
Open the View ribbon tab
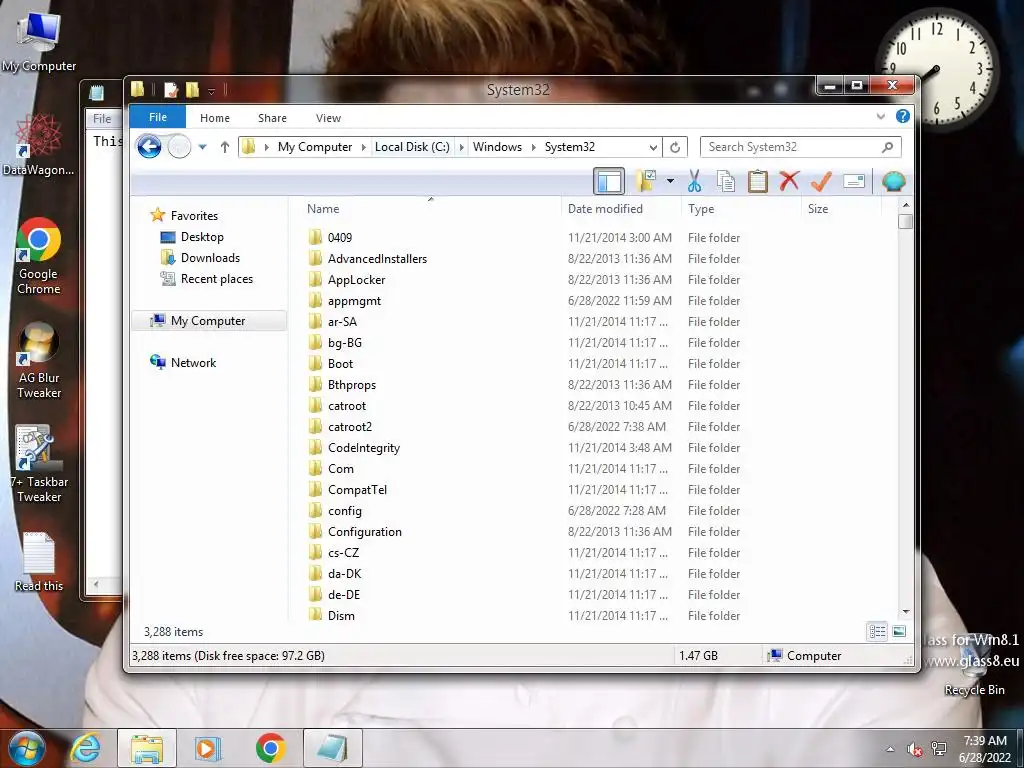coord(328,118)
